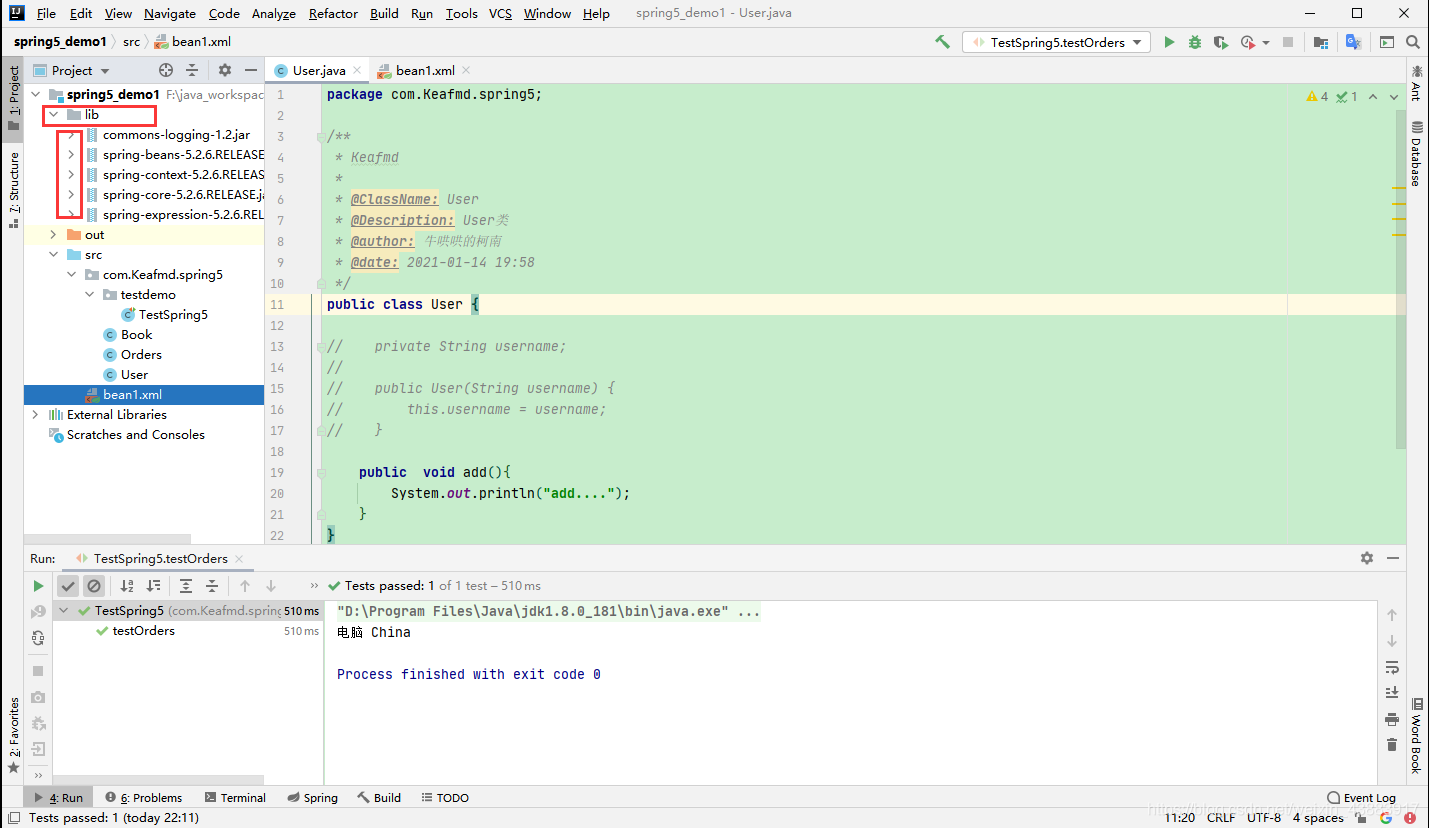Screen dimensions: 1429x828
Task: Open the TODO tool window
Action: pyautogui.click(x=445, y=798)
